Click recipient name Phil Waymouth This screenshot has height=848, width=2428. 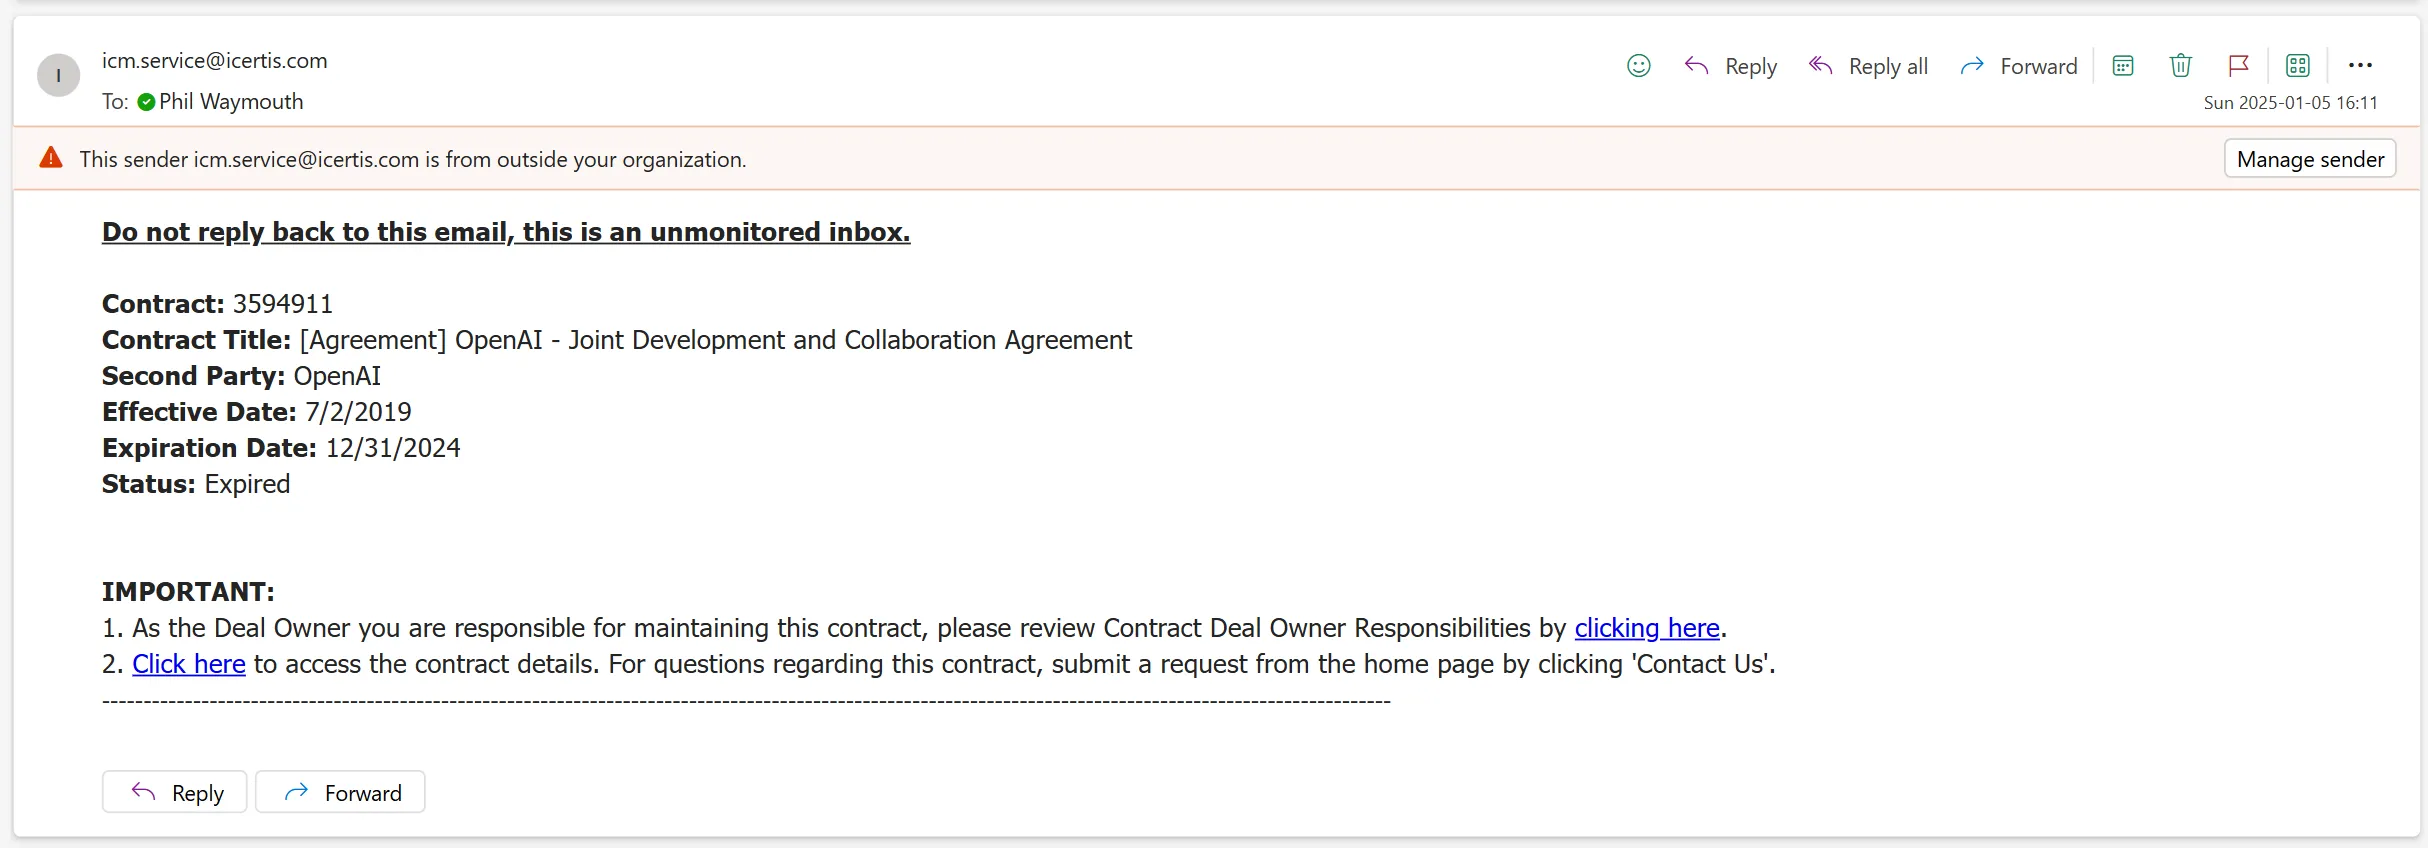tap(231, 102)
